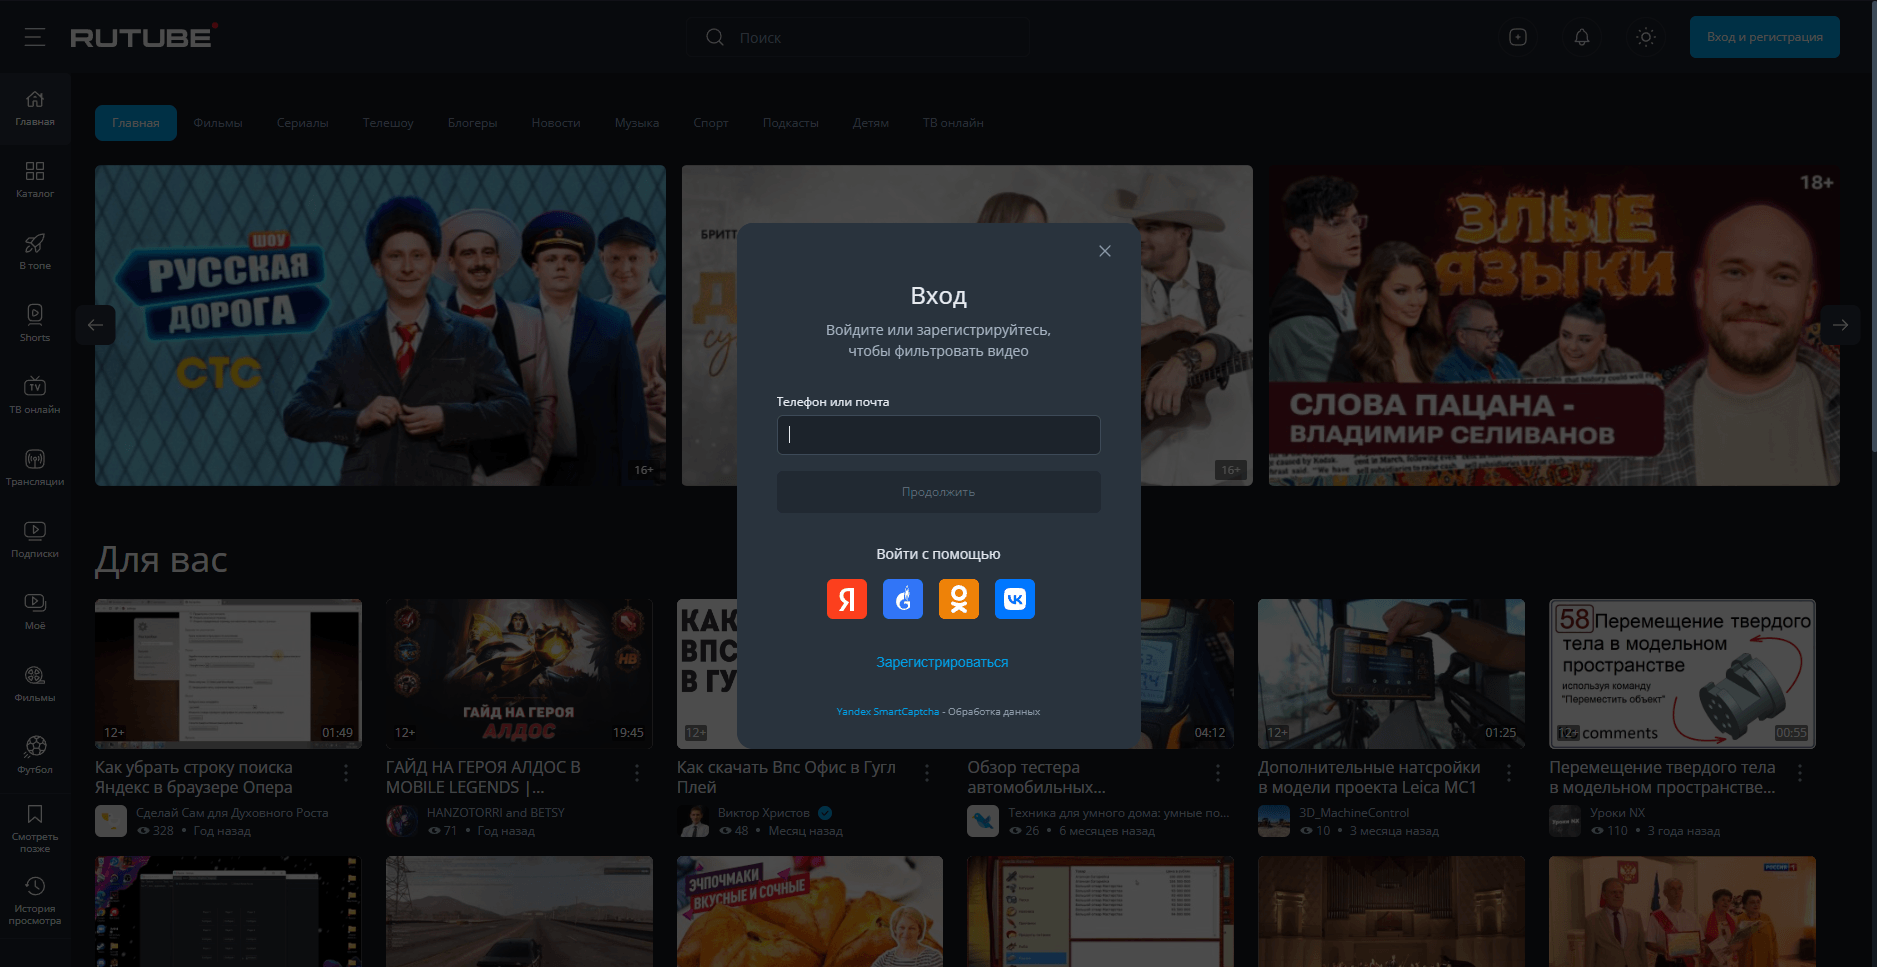Open options for ГАЙД НА ГЕРОЯ АЛДОС video
Image resolution: width=1877 pixels, height=967 pixels.
637,773
